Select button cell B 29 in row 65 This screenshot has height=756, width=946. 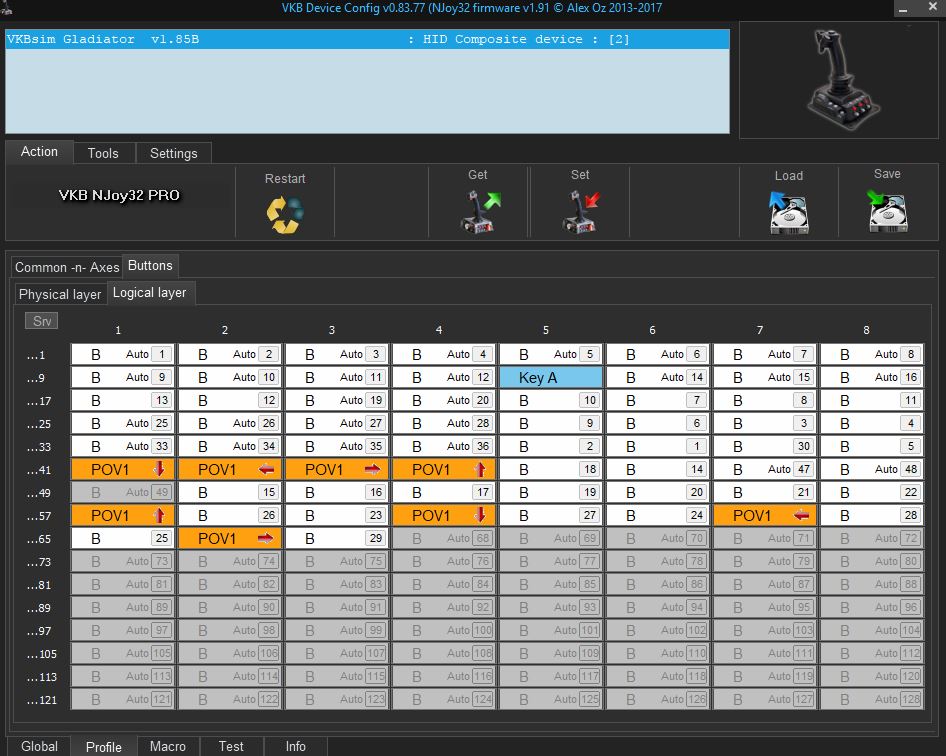337,538
